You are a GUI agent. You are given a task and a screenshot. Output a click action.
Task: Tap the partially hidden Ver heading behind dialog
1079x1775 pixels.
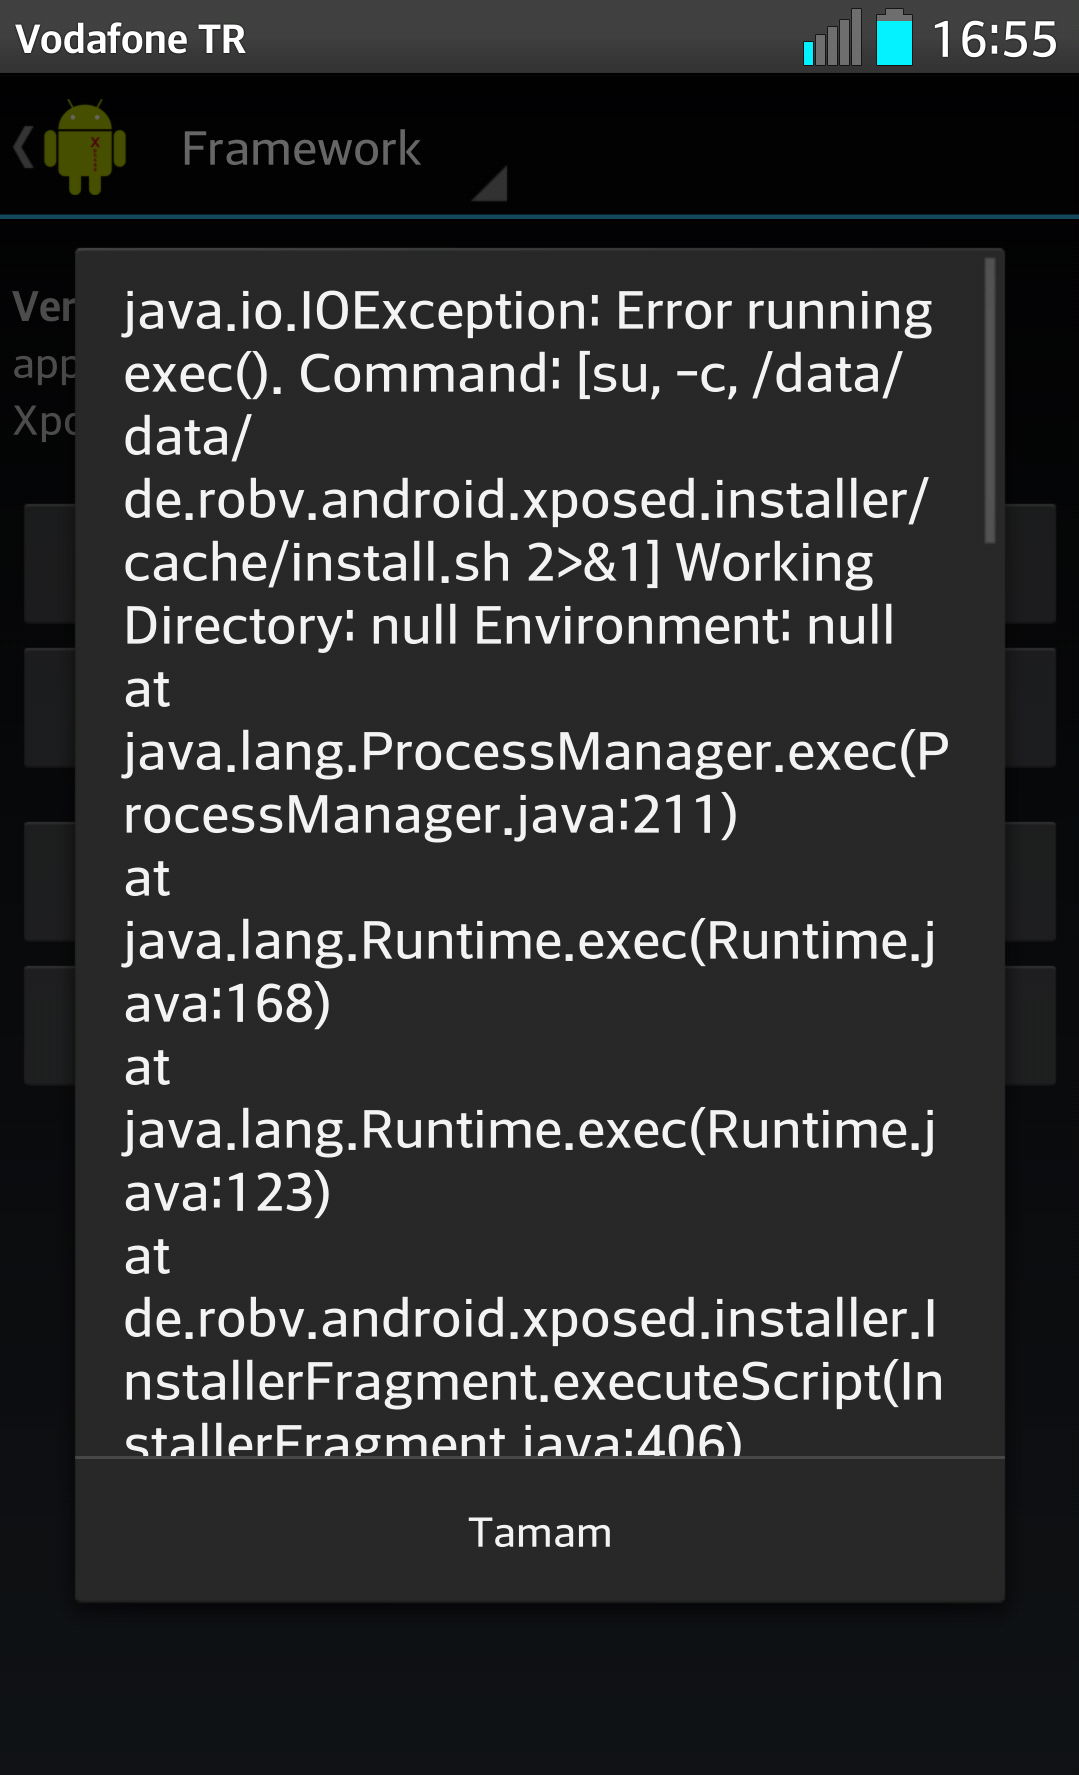(44, 306)
